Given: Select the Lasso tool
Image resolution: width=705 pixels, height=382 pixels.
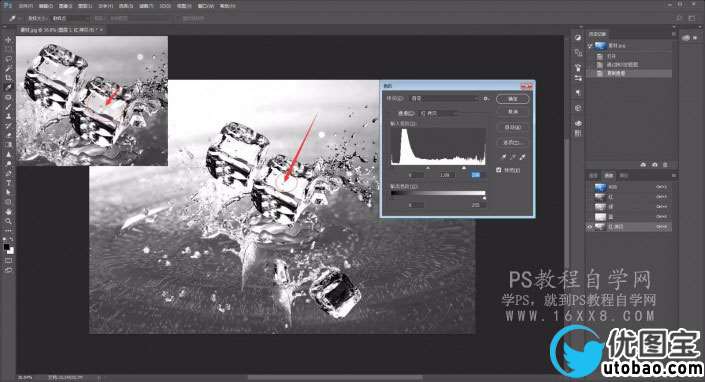Looking at the screenshot, I should pyautogui.click(x=8, y=59).
